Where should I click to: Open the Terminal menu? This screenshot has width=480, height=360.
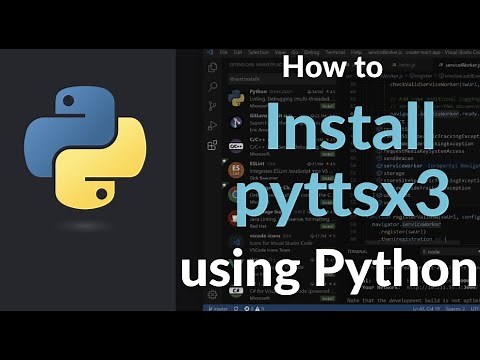point(335,52)
